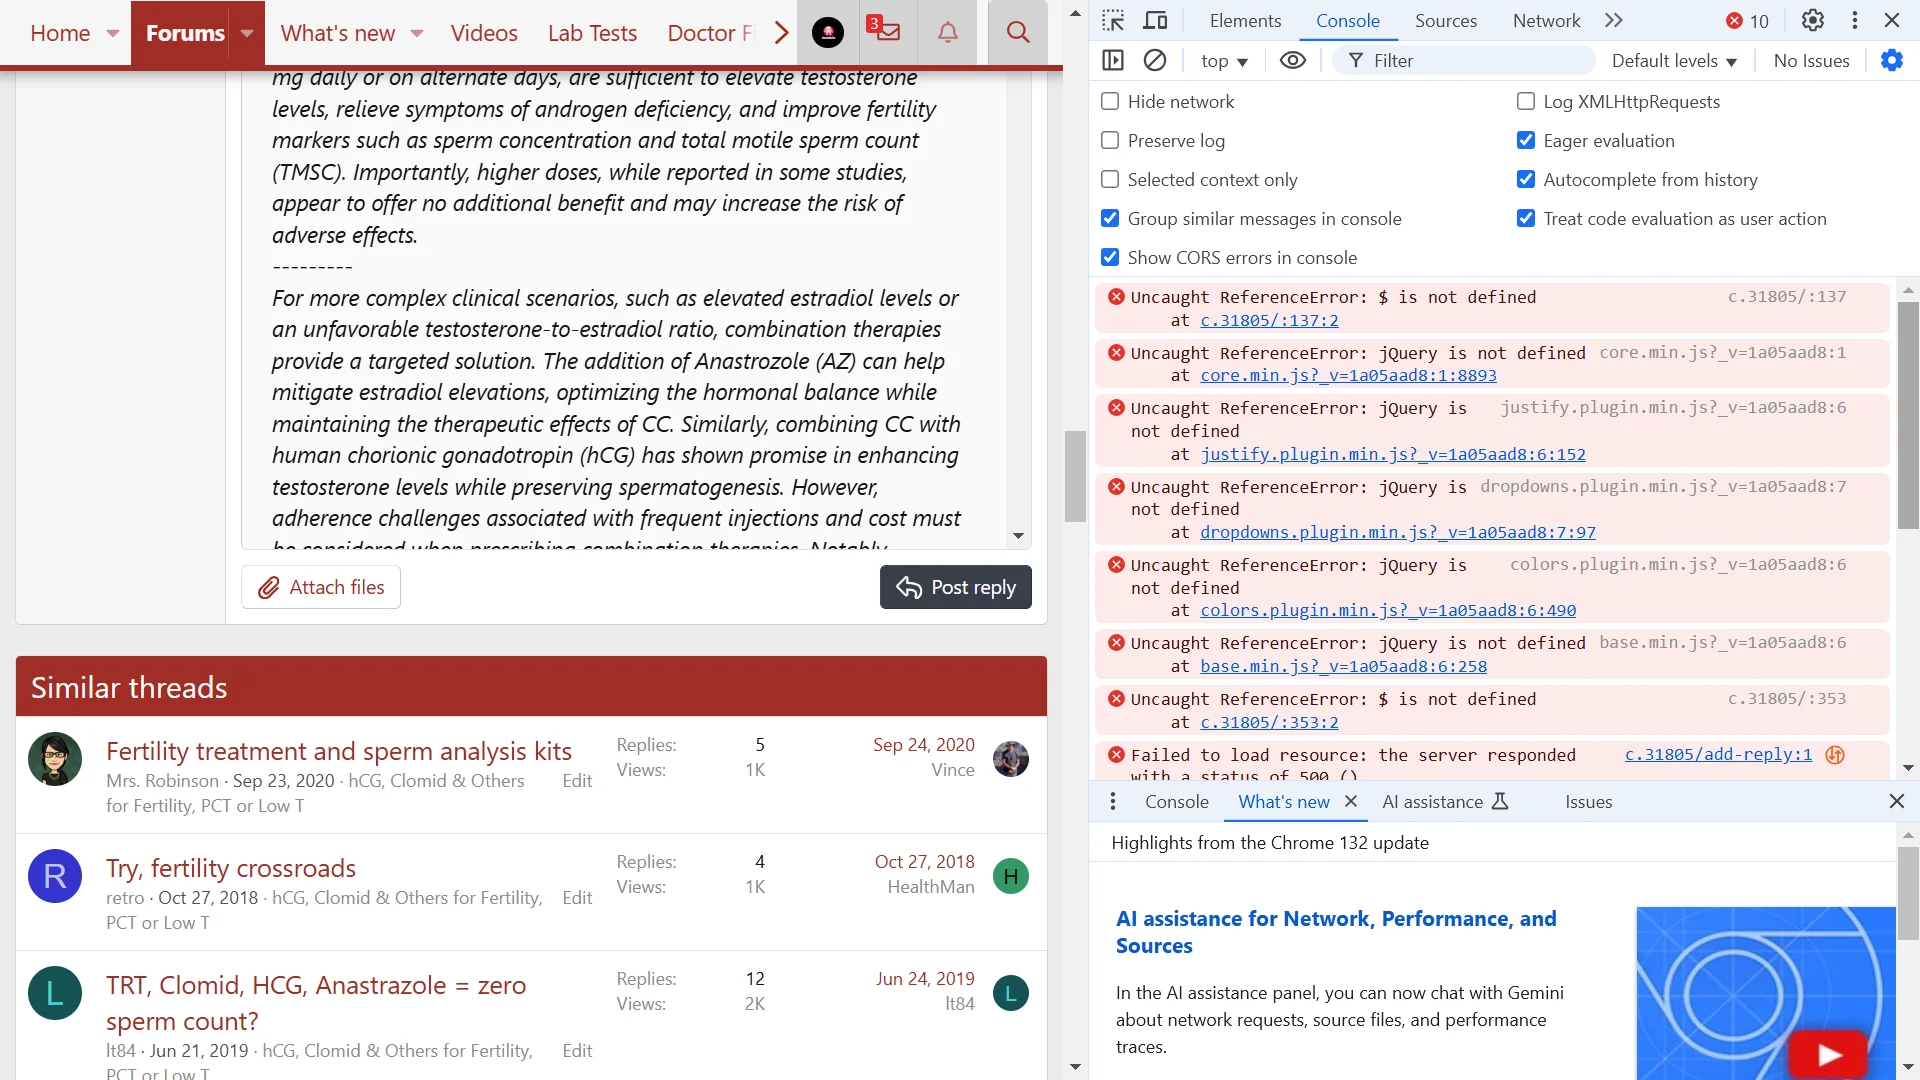Expand the What's new menu arrow

click(417, 33)
